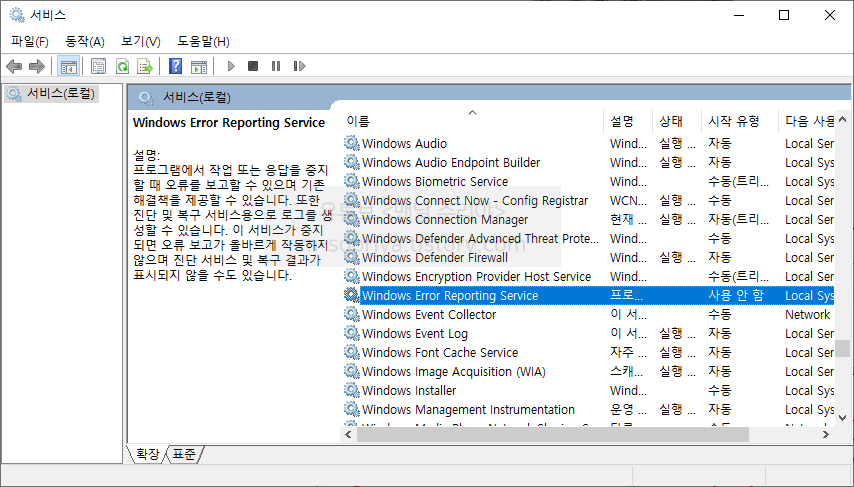Click the Windows Installer gear icon
This screenshot has height=487, width=854.
pyautogui.click(x=352, y=391)
